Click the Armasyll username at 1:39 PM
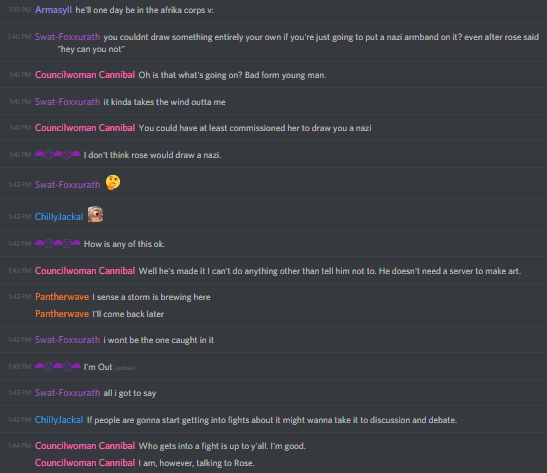The width and height of the screenshot is (547, 473). [53, 10]
